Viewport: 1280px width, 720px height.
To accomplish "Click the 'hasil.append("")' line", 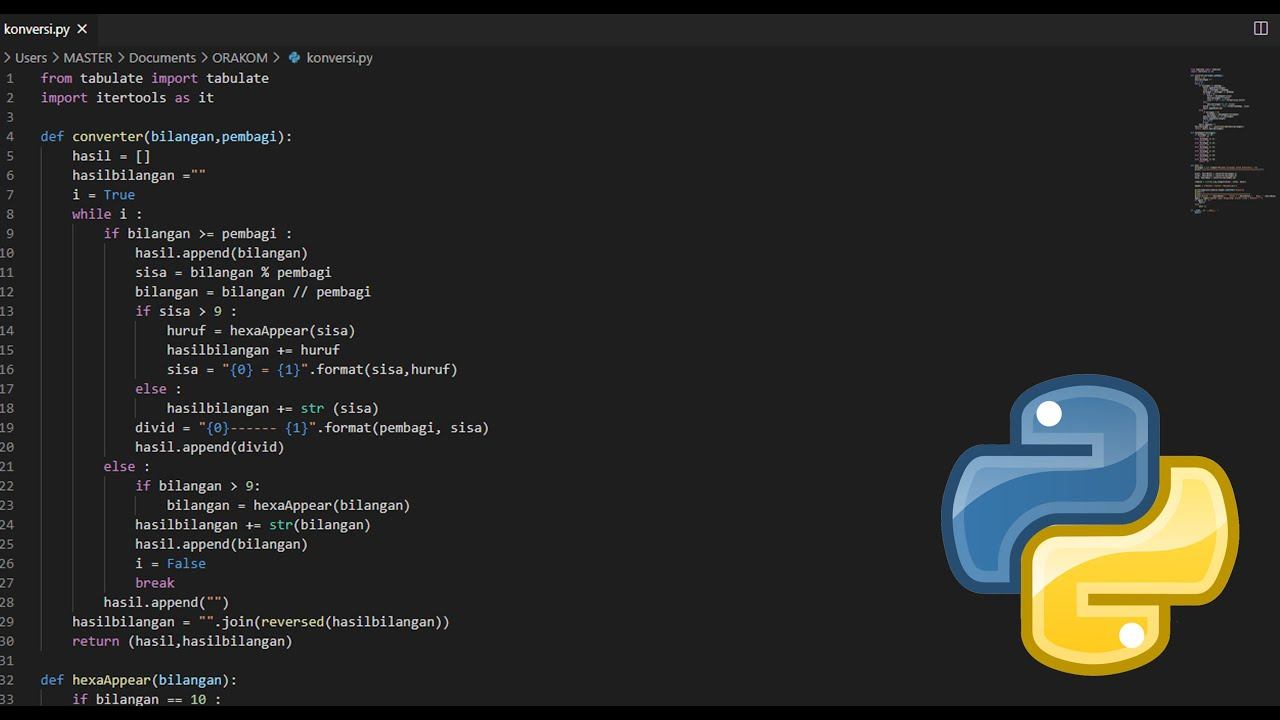I will [x=166, y=602].
